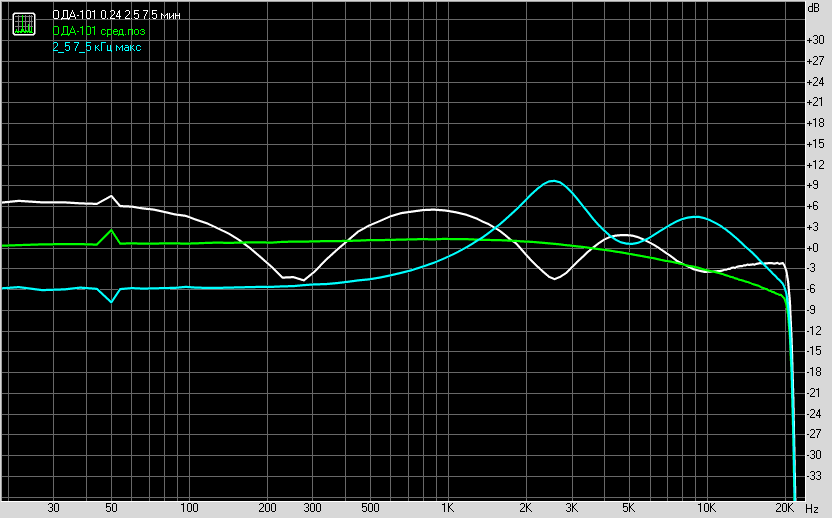Click the '50' frequency axis label

coord(111,508)
